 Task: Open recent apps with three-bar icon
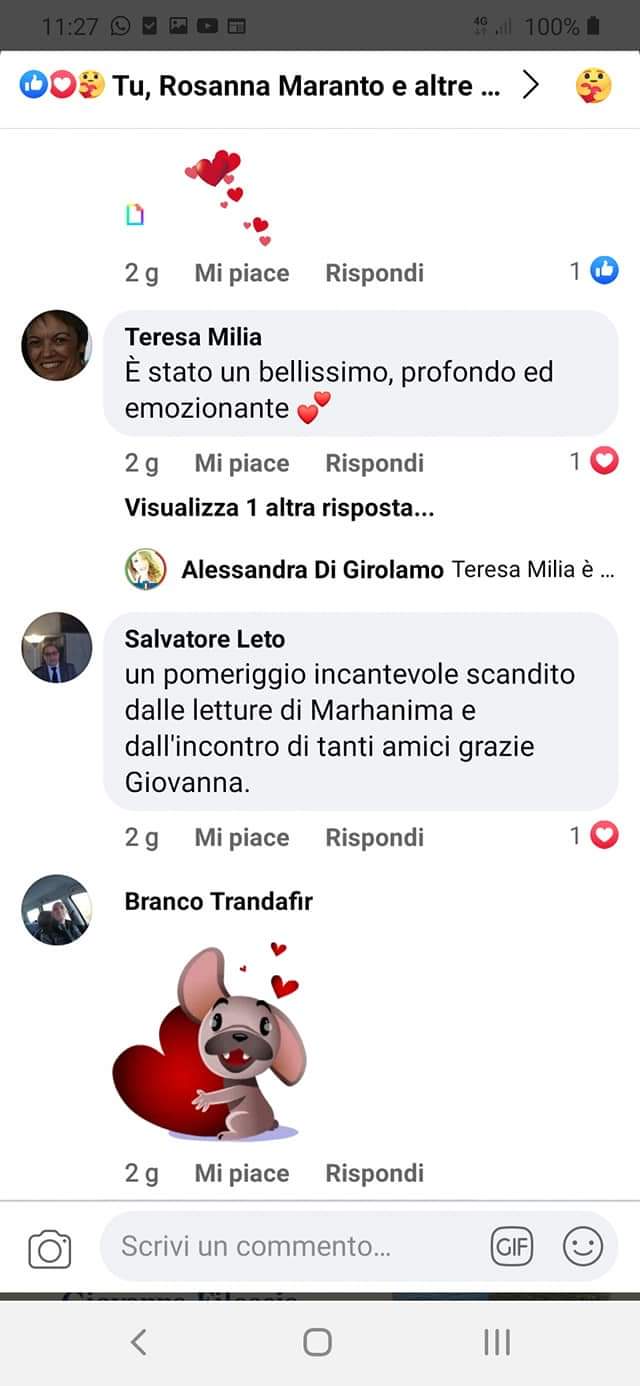[x=497, y=1342]
